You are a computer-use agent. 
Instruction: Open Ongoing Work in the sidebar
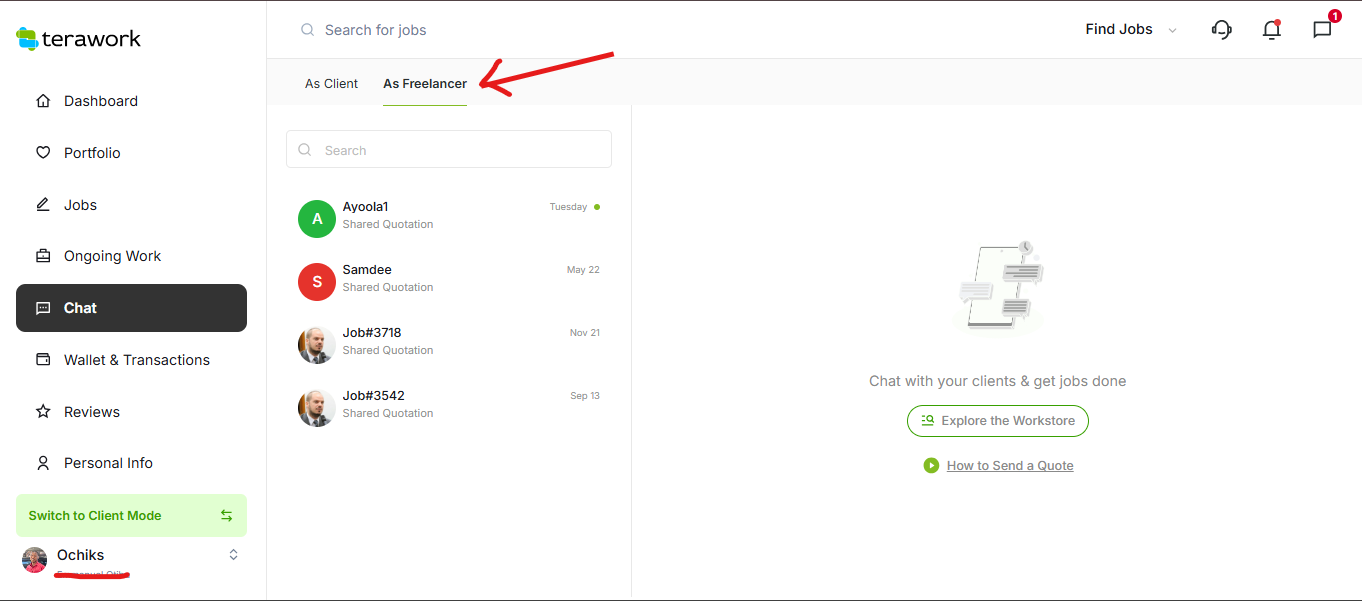coord(112,256)
